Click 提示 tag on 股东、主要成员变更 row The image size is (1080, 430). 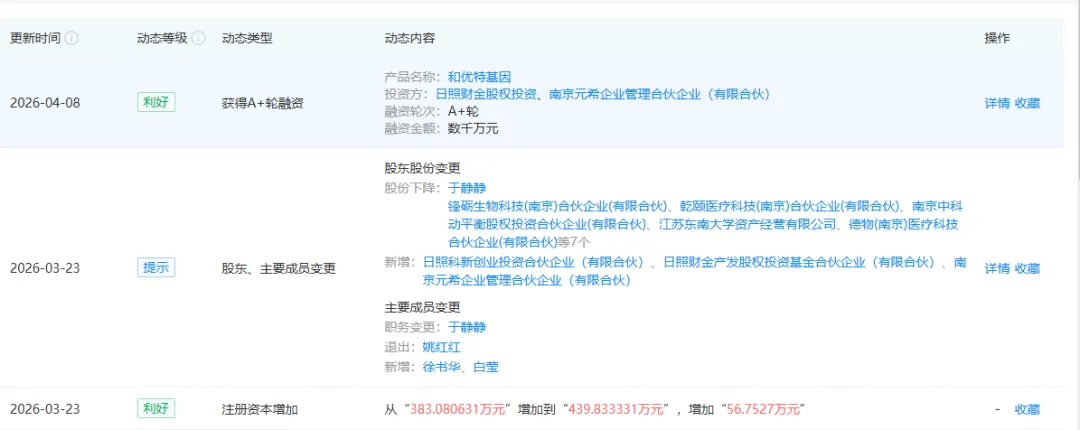[156, 267]
